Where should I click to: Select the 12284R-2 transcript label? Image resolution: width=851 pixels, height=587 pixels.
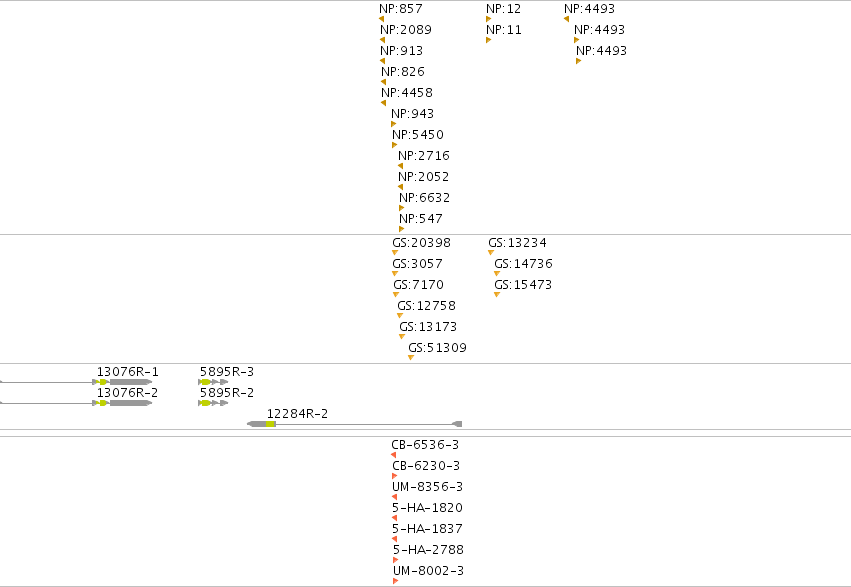[297, 414]
